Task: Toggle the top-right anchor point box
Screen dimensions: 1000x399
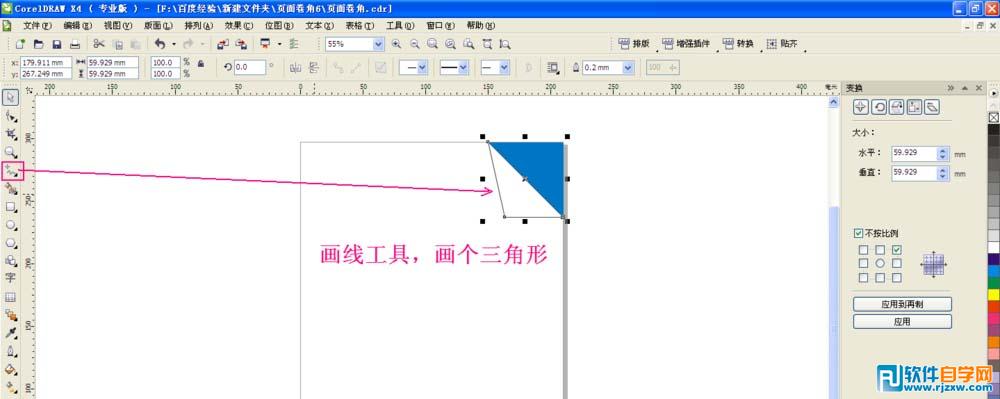Action: tap(897, 250)
